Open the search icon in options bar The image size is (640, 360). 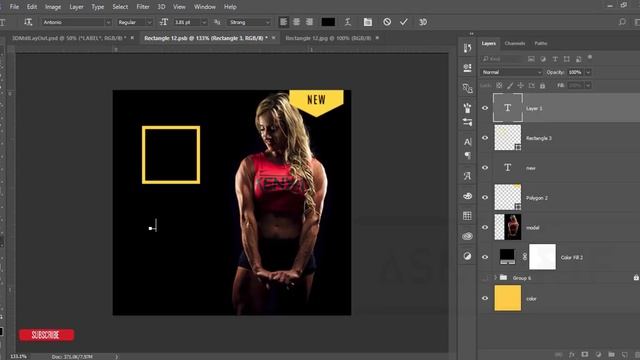tap(622, 22)
